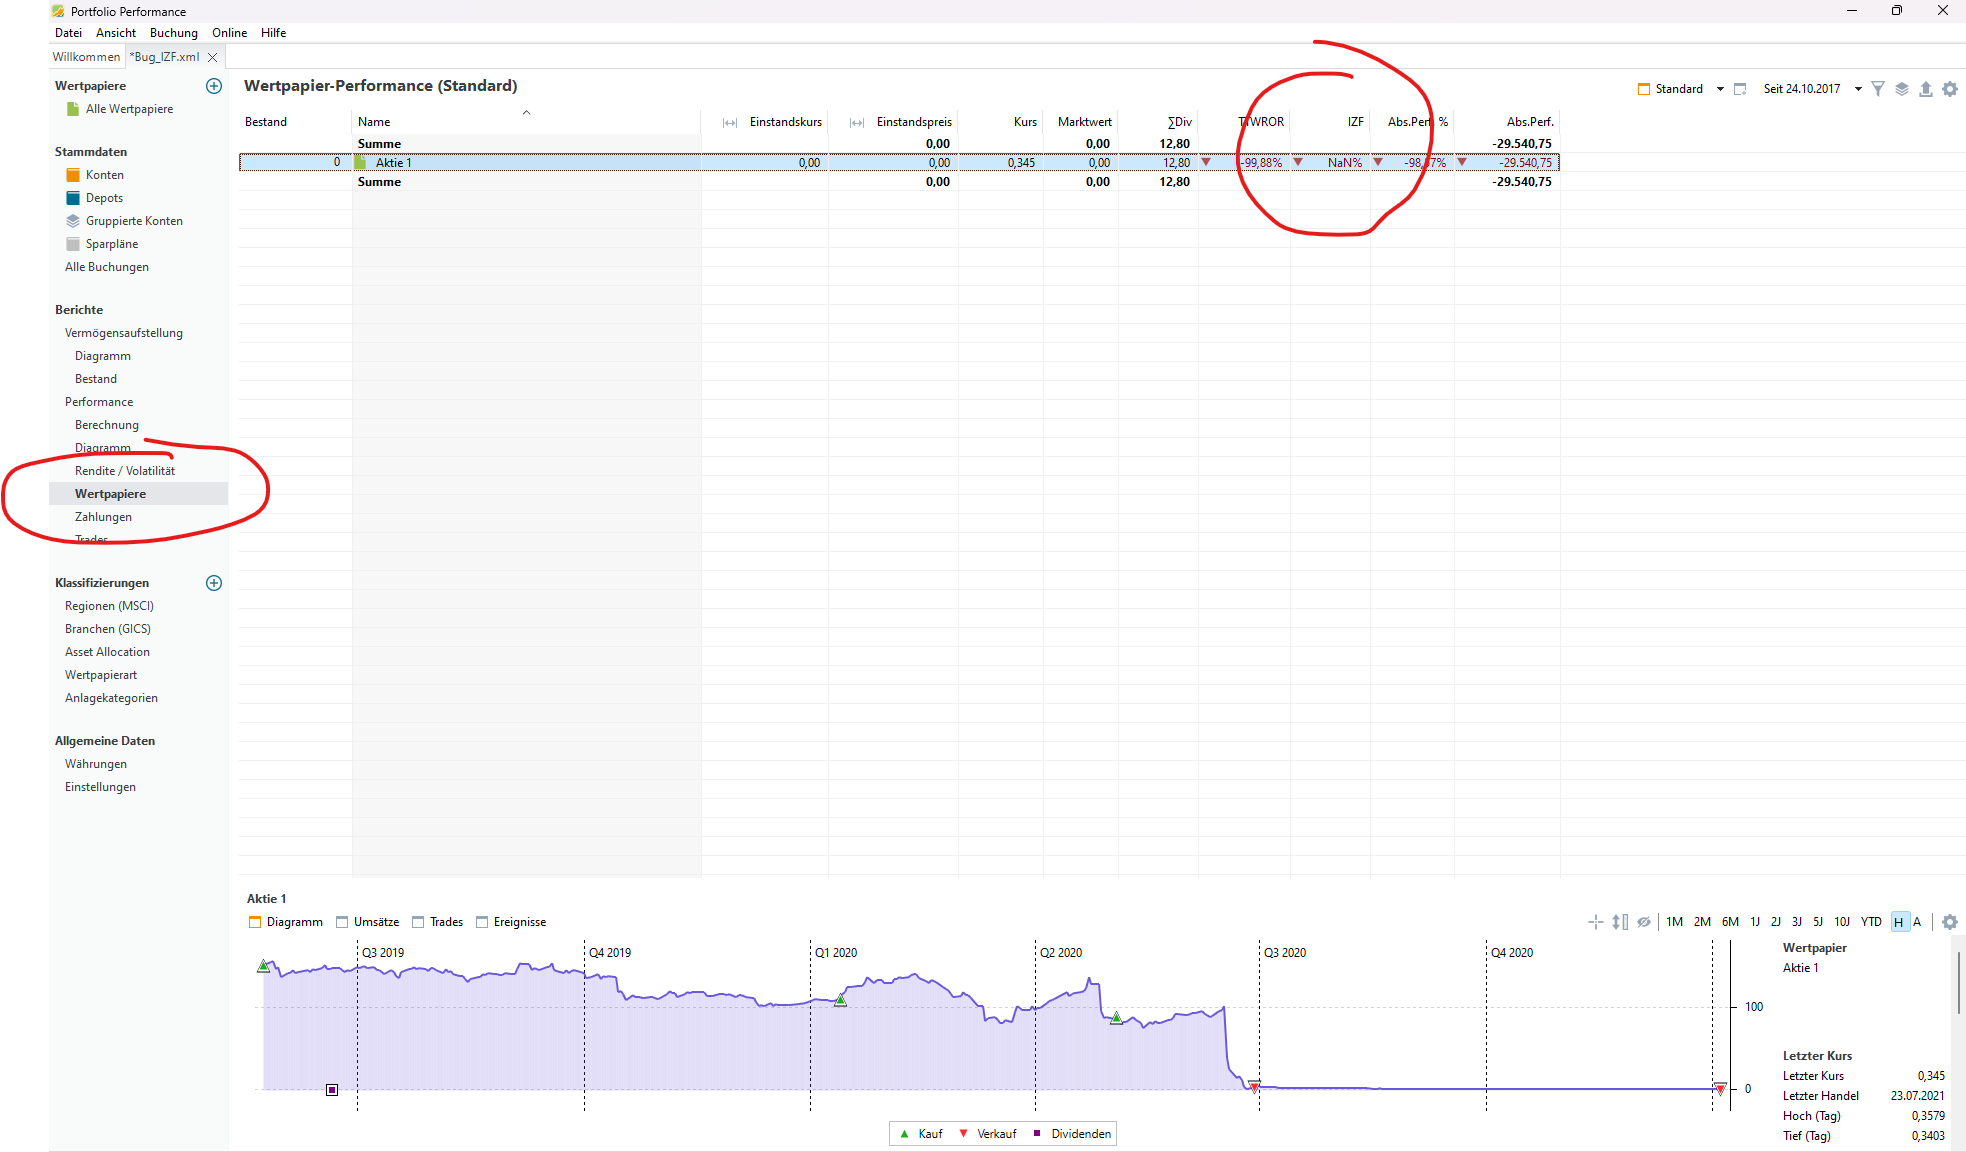
Task: Open Rendite / Volatilität report
Action: click(x=125, y=471)
